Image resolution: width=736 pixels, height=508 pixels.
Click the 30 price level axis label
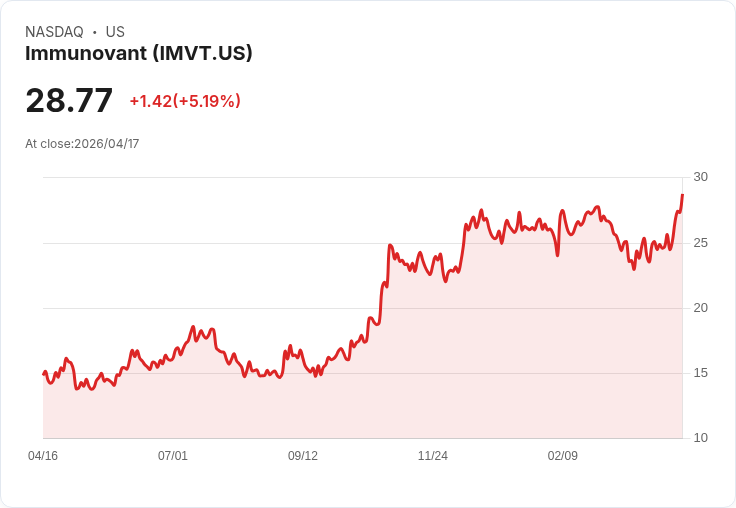pos(700,177)
